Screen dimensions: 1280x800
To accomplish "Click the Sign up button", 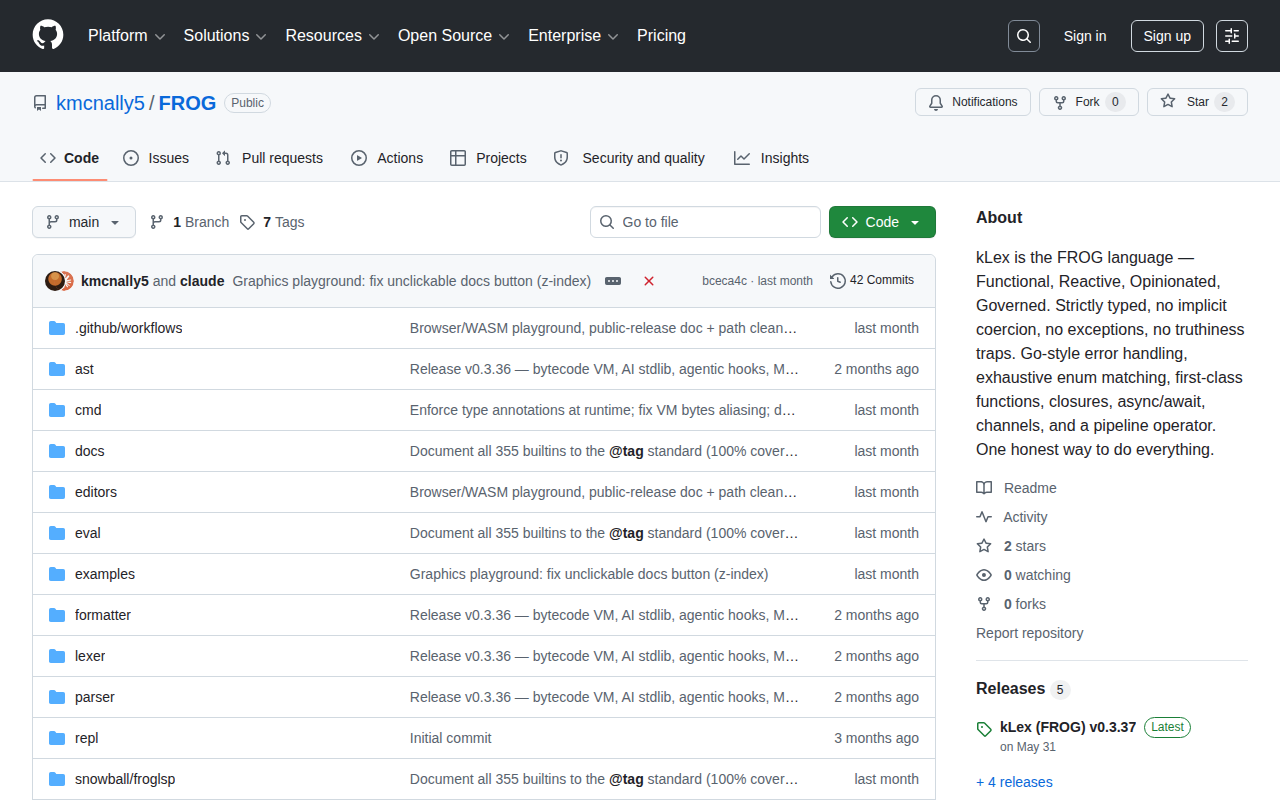I will (1167, 36).
